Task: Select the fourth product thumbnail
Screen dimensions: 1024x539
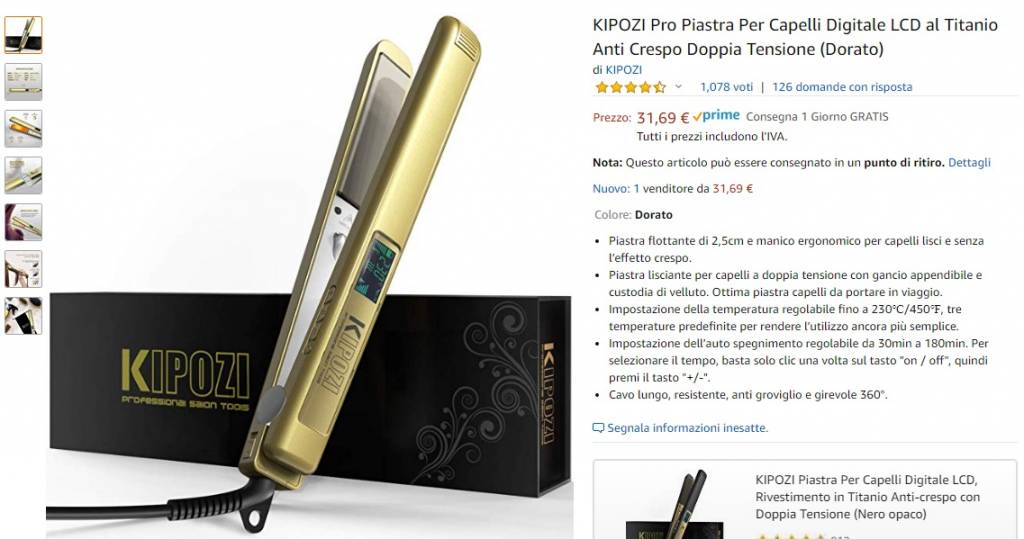Action: pos(24,175)
